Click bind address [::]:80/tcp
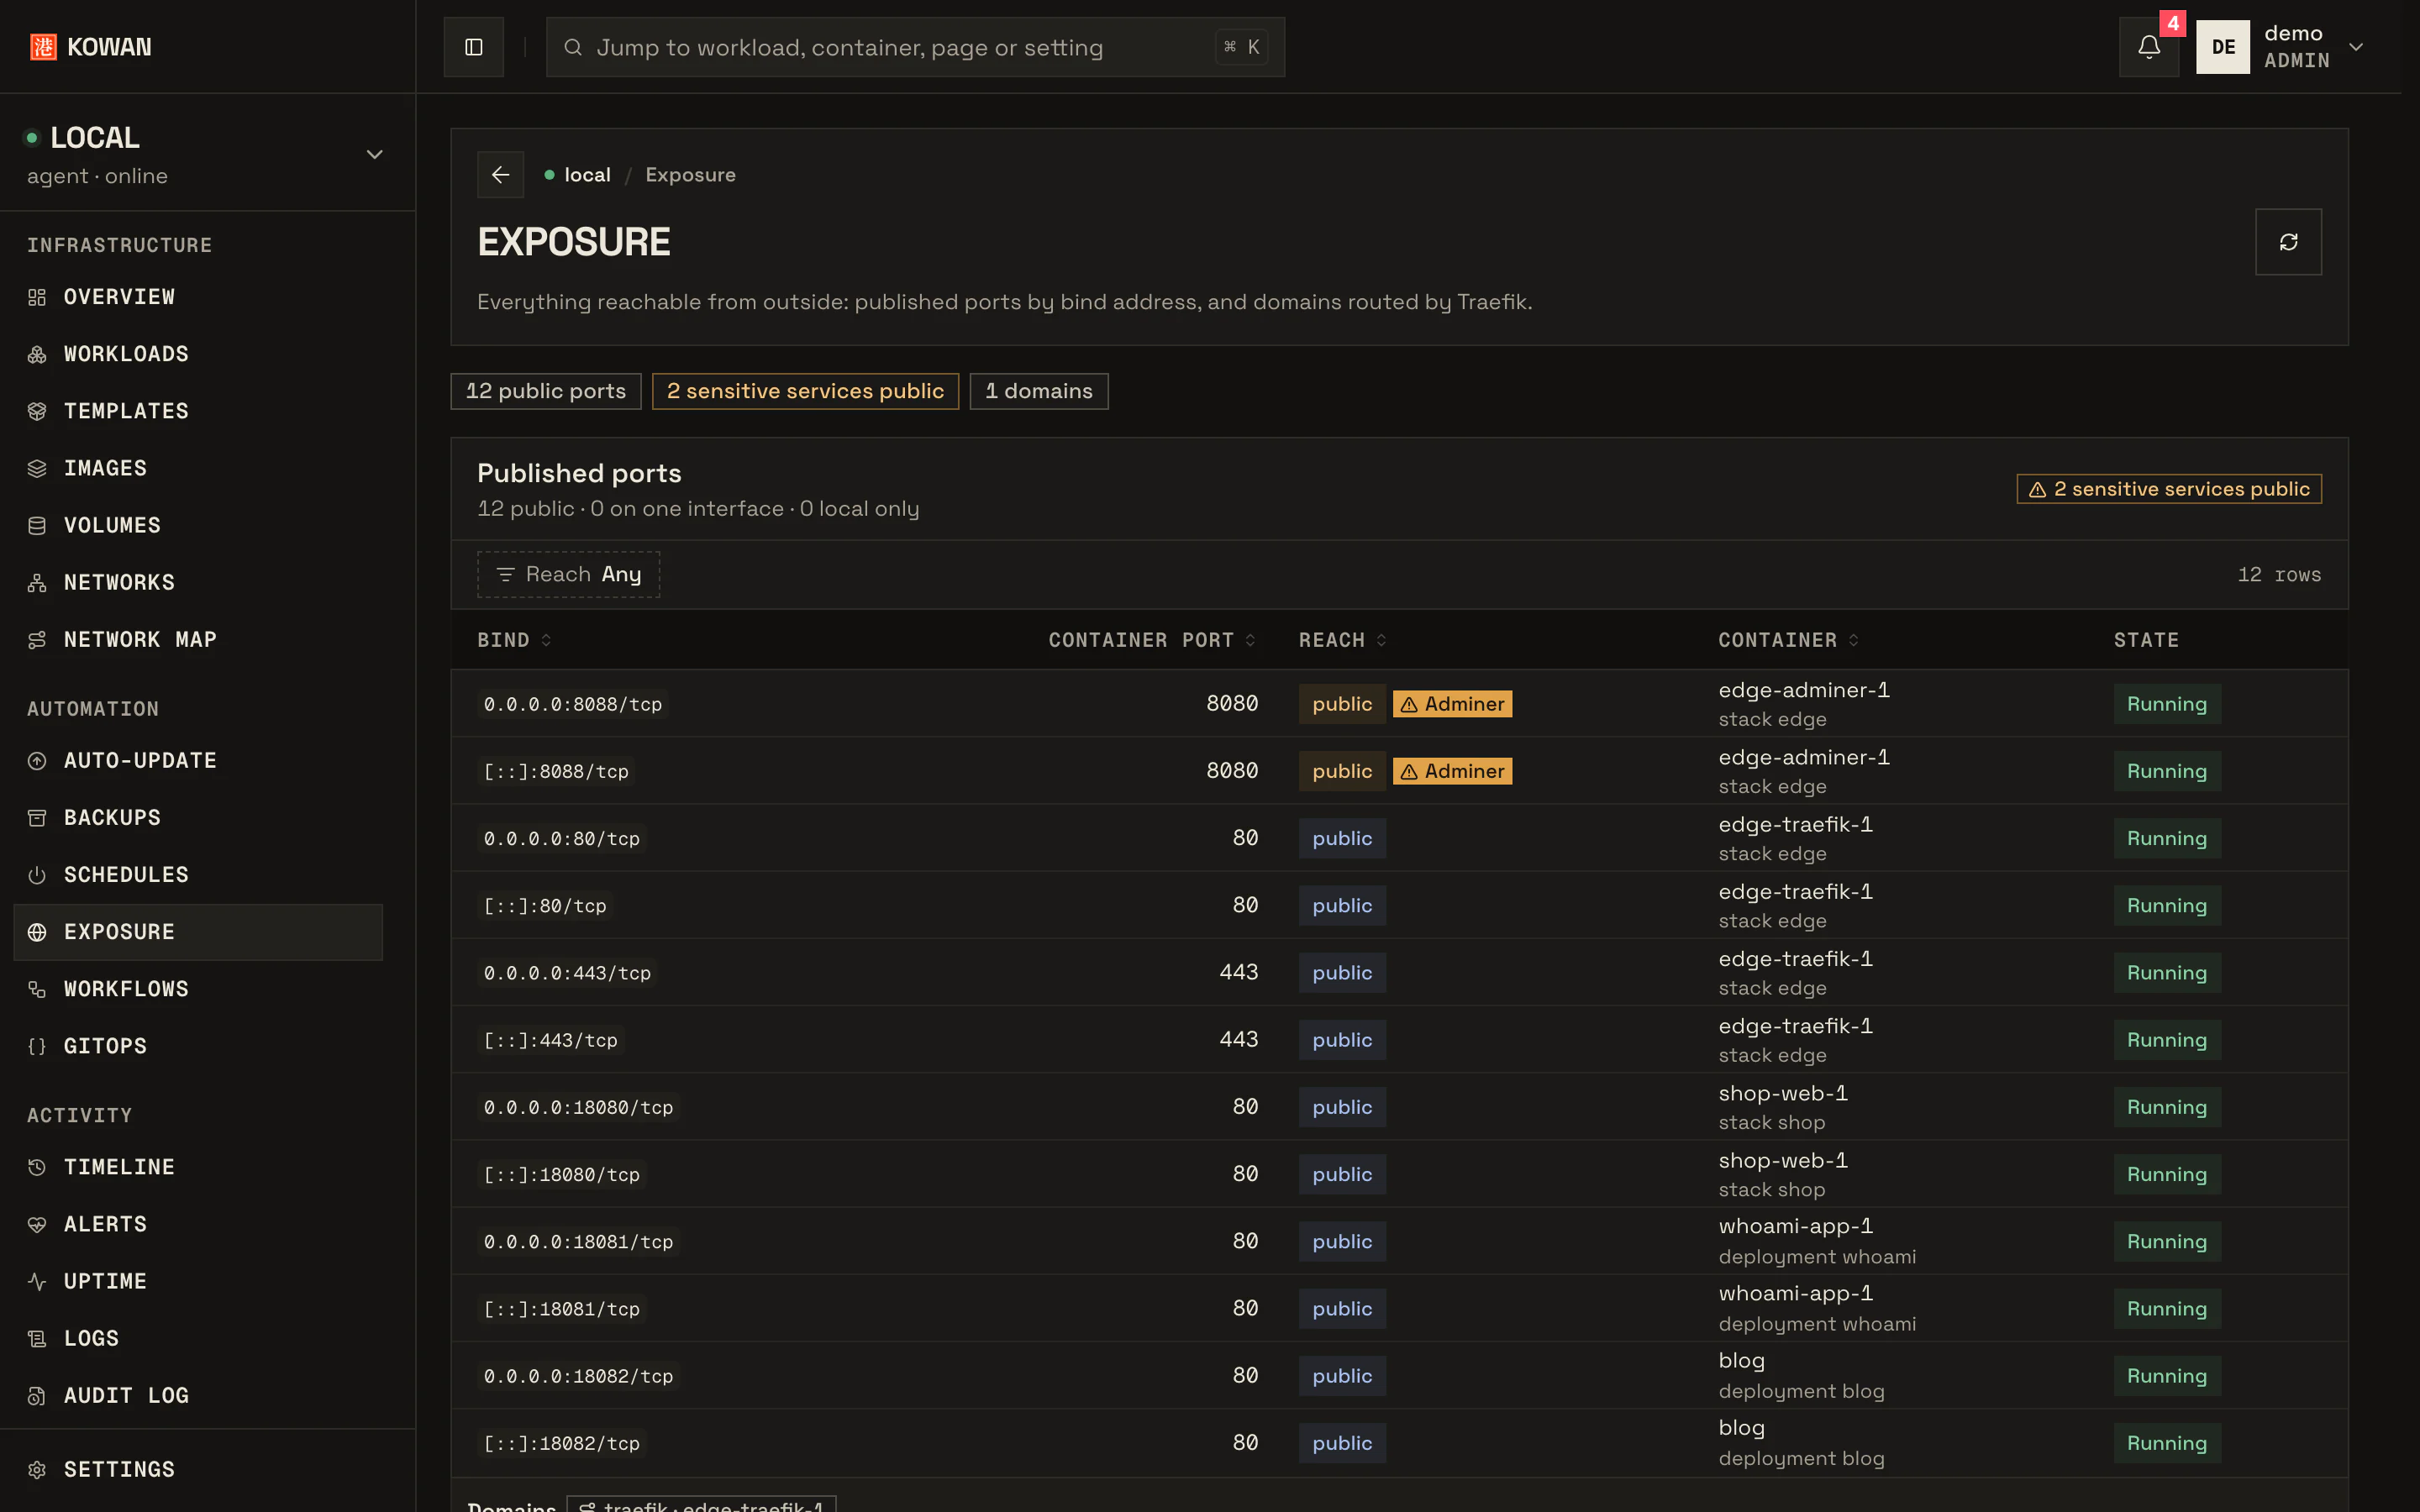The width and height of the screenshot is (2420, 1512). pyautogui.click(x=545, y=906)
